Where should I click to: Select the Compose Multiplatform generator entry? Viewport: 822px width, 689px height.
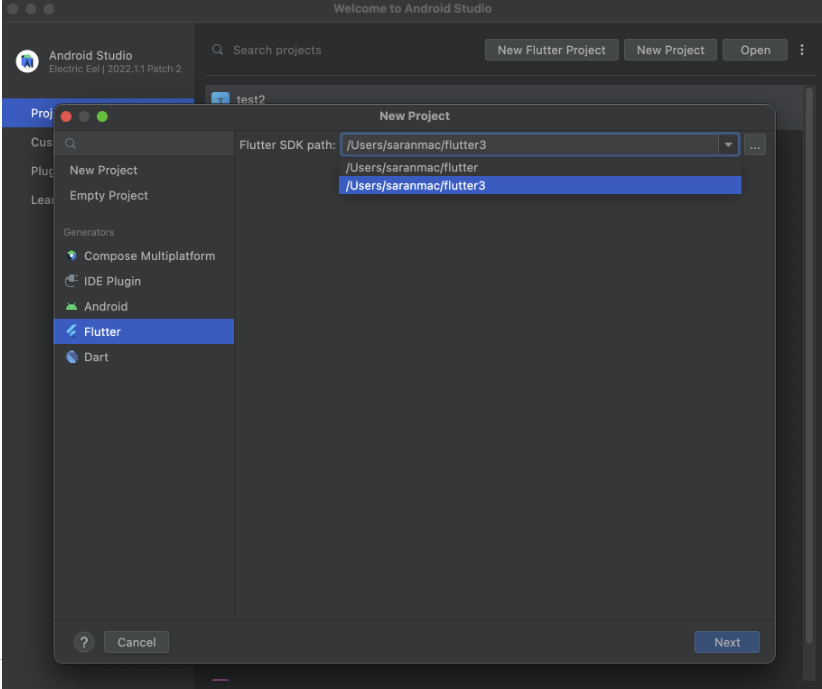coord(144,256)
